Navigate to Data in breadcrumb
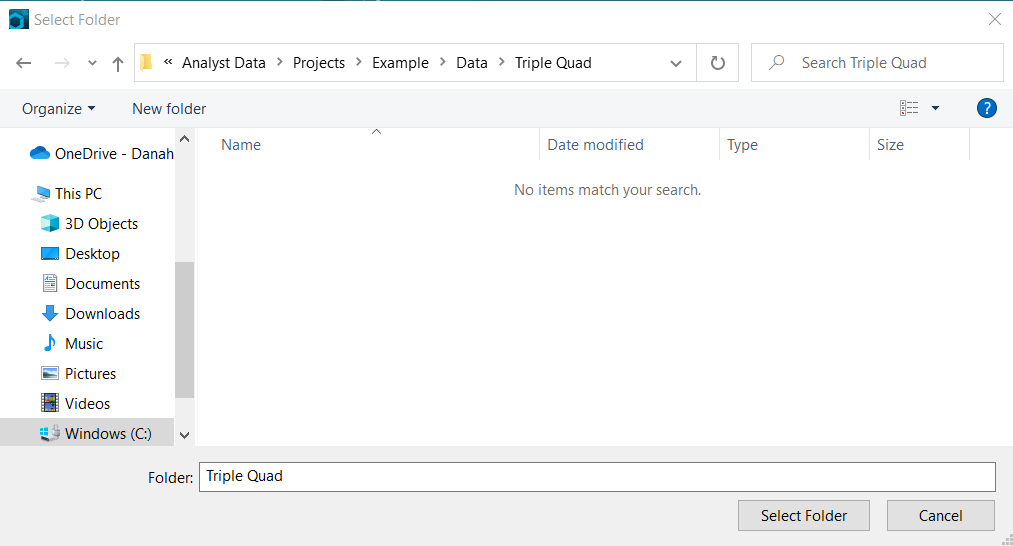Image resolution: width=1013 pixels, height=546 pixels. [472, 63]
